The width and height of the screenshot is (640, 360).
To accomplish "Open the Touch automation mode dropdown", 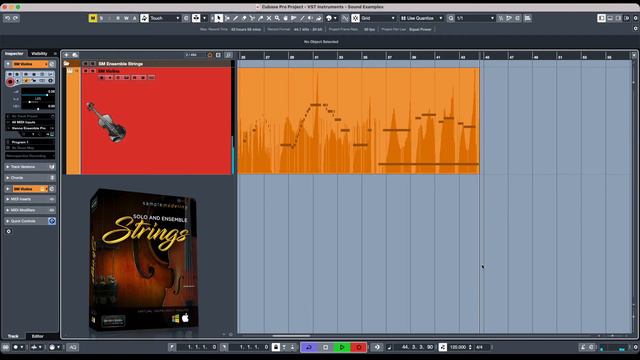I will click(164, 18).
